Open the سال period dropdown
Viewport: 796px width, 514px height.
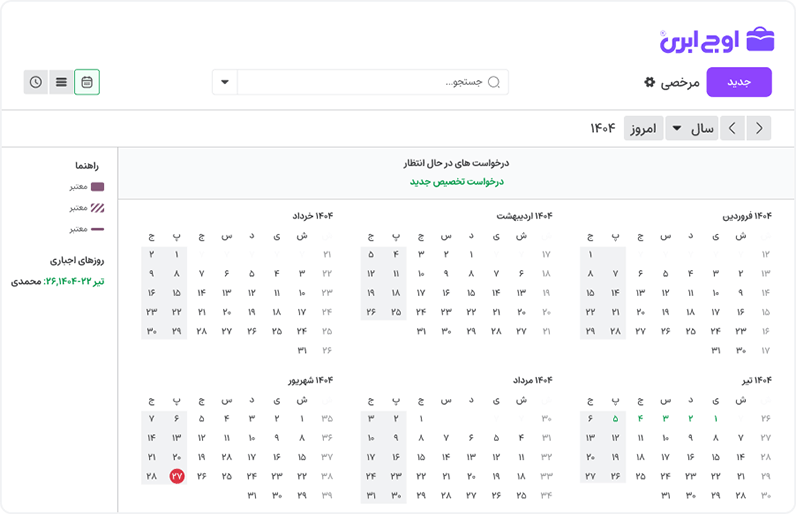click(691, 128)
